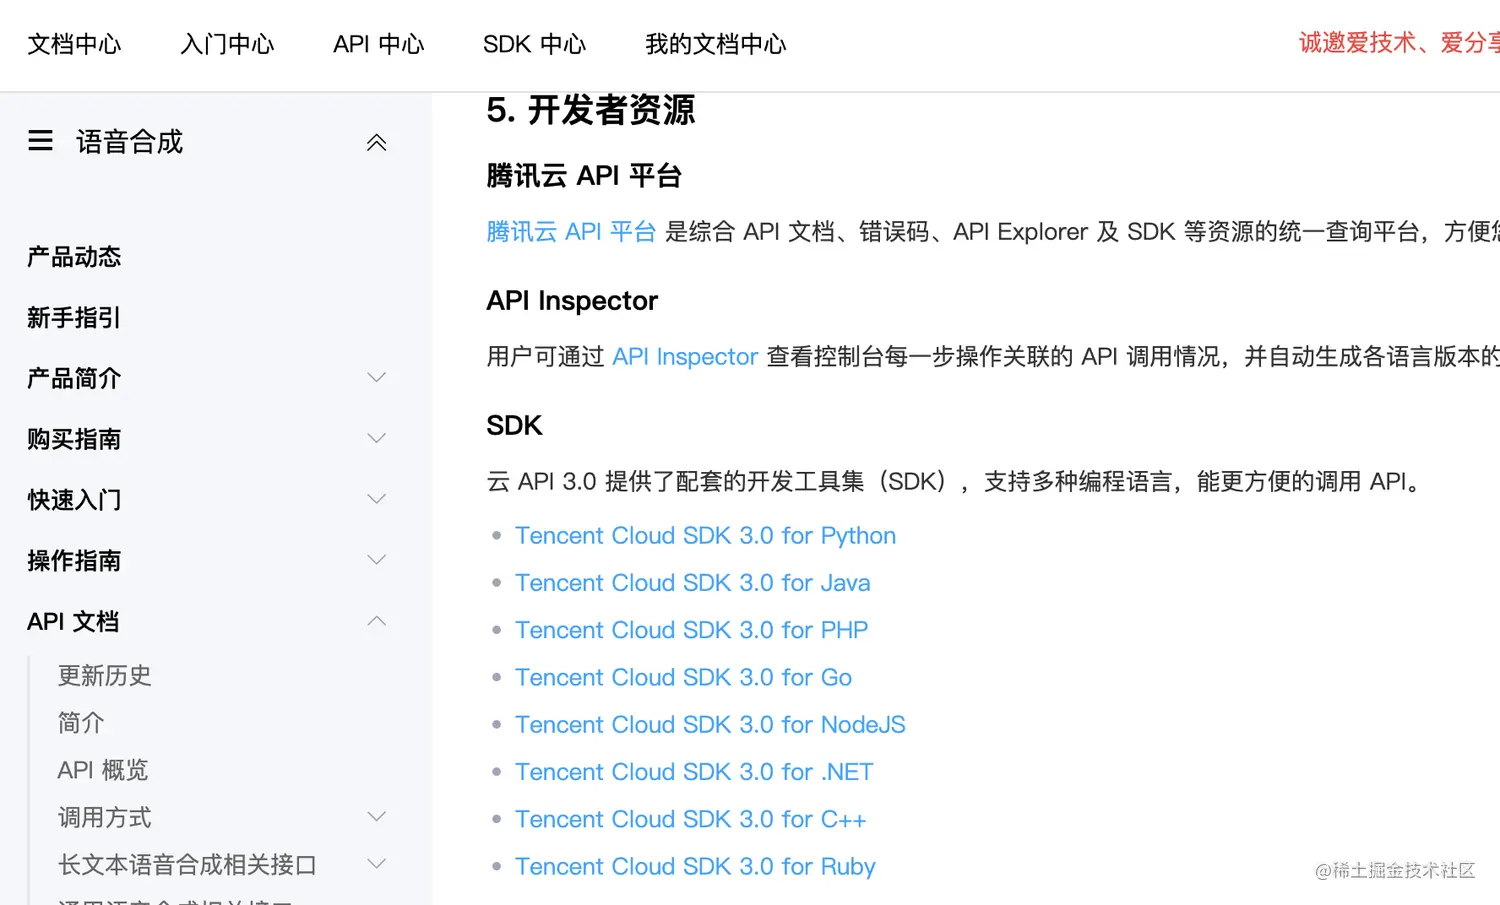1500x905 pixels.
Task: Click the SDK subheading
Action: click(514, 426)
